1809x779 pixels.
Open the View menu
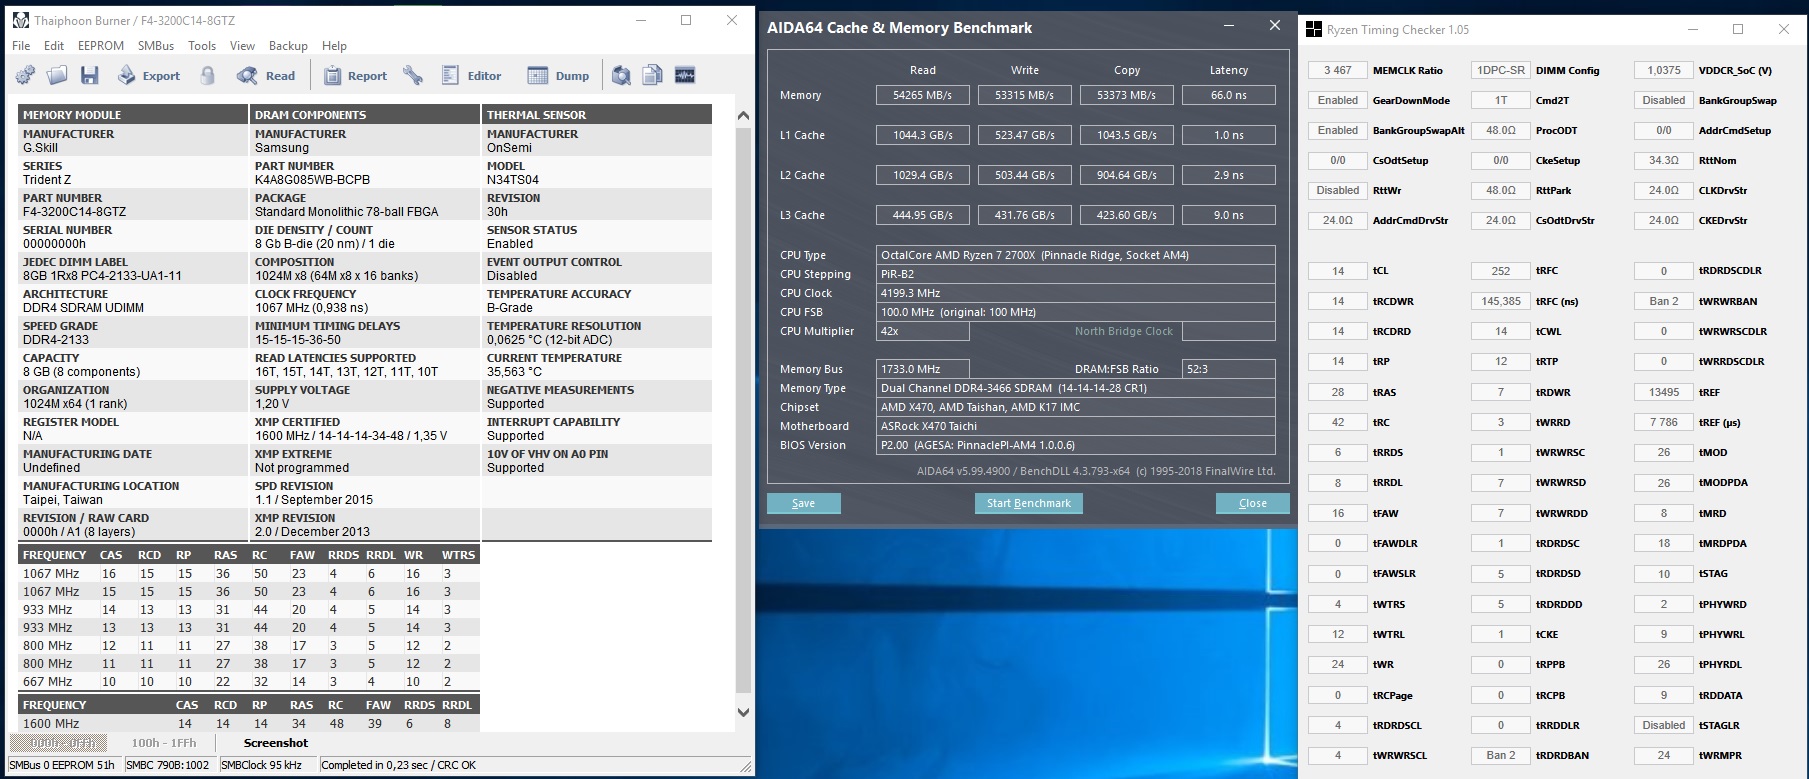243,46
